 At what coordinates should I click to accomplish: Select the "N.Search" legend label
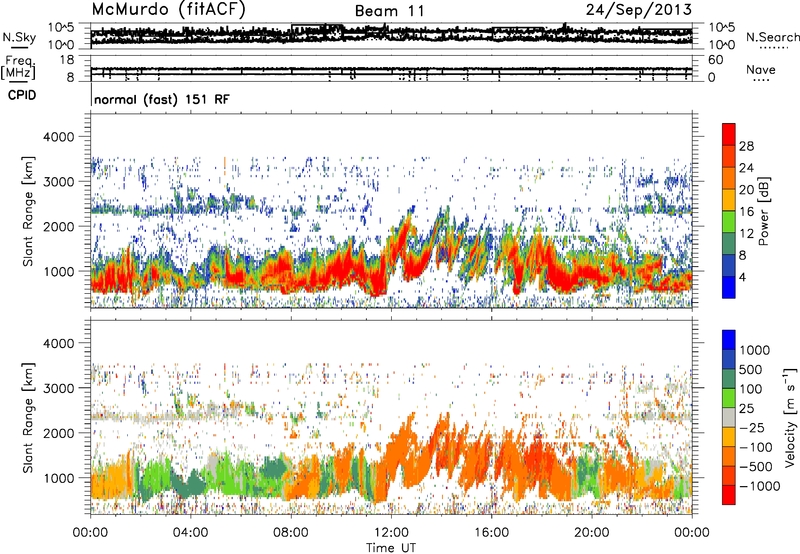pos(772,37)
